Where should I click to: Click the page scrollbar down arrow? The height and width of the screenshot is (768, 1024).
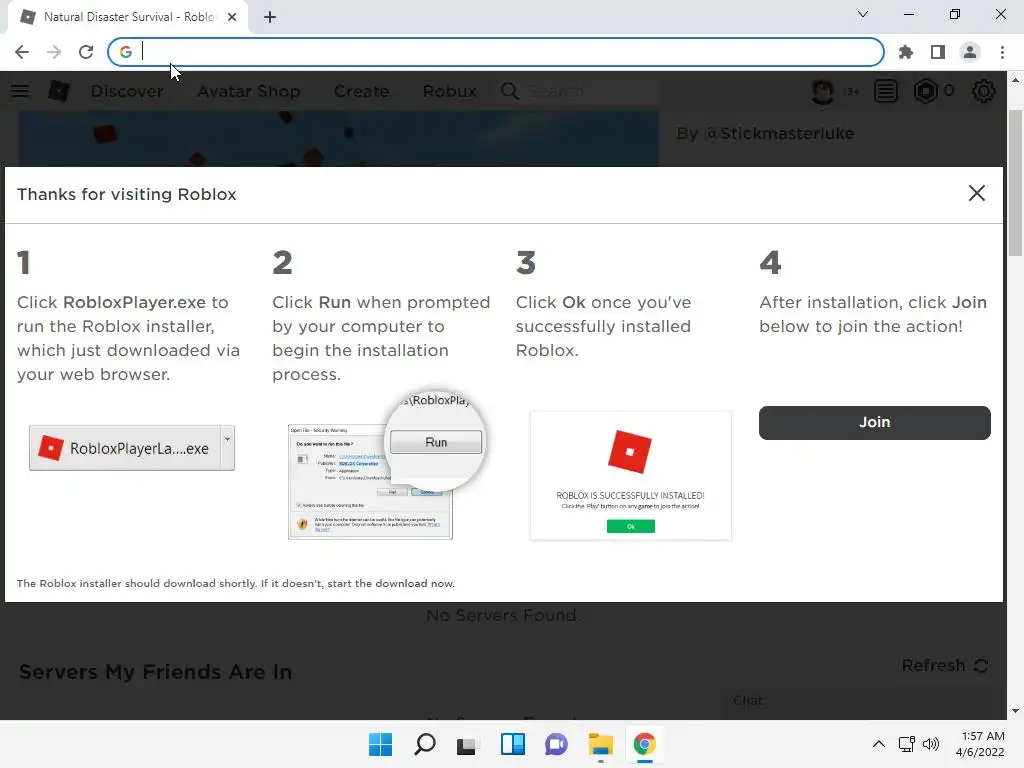[1015, 711]
